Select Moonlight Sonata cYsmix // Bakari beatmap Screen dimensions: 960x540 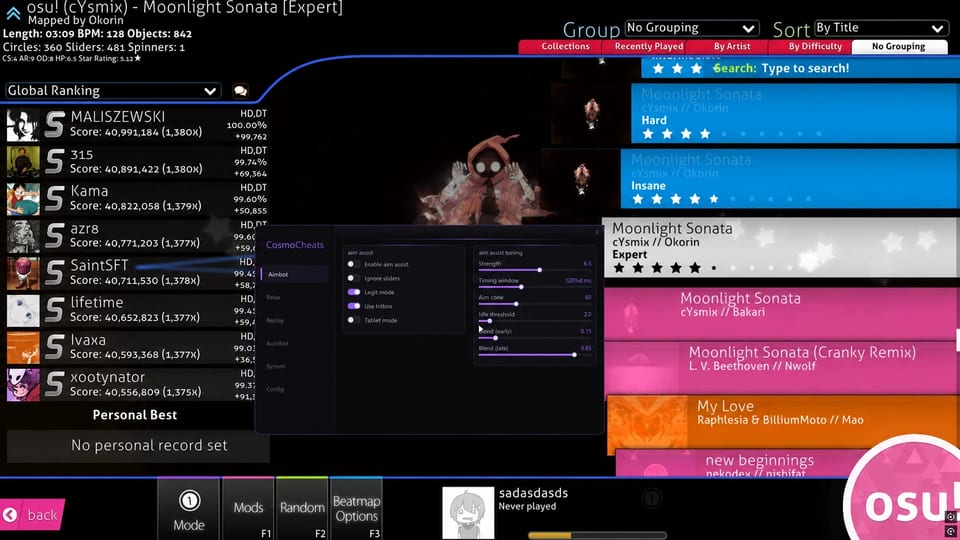pos(782,312)
